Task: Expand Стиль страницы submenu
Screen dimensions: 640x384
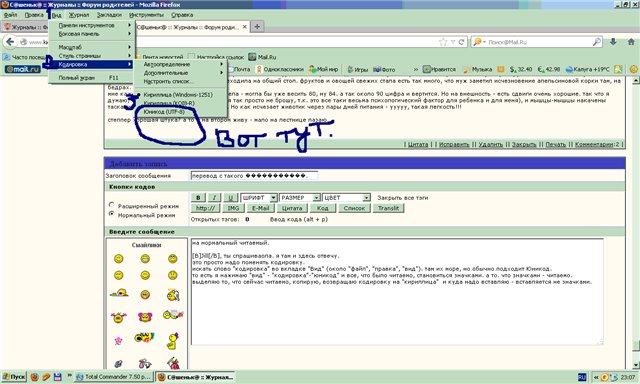Action: (92, 56)
